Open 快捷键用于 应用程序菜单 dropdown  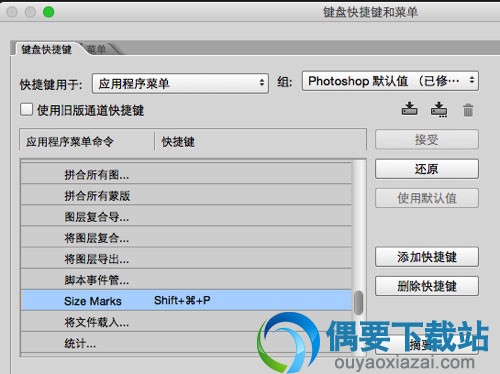[180, 83]
